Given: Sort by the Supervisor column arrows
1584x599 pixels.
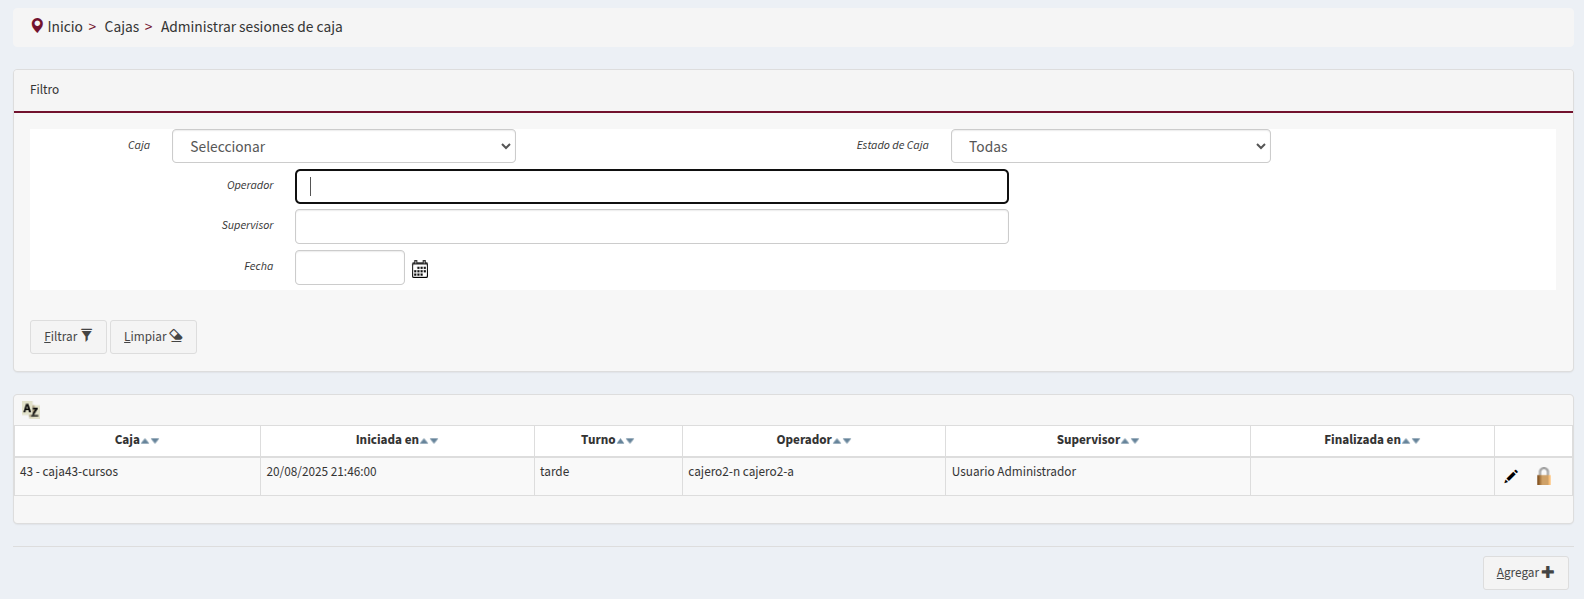Looking at the screenshot, I should pos(1130,441).
